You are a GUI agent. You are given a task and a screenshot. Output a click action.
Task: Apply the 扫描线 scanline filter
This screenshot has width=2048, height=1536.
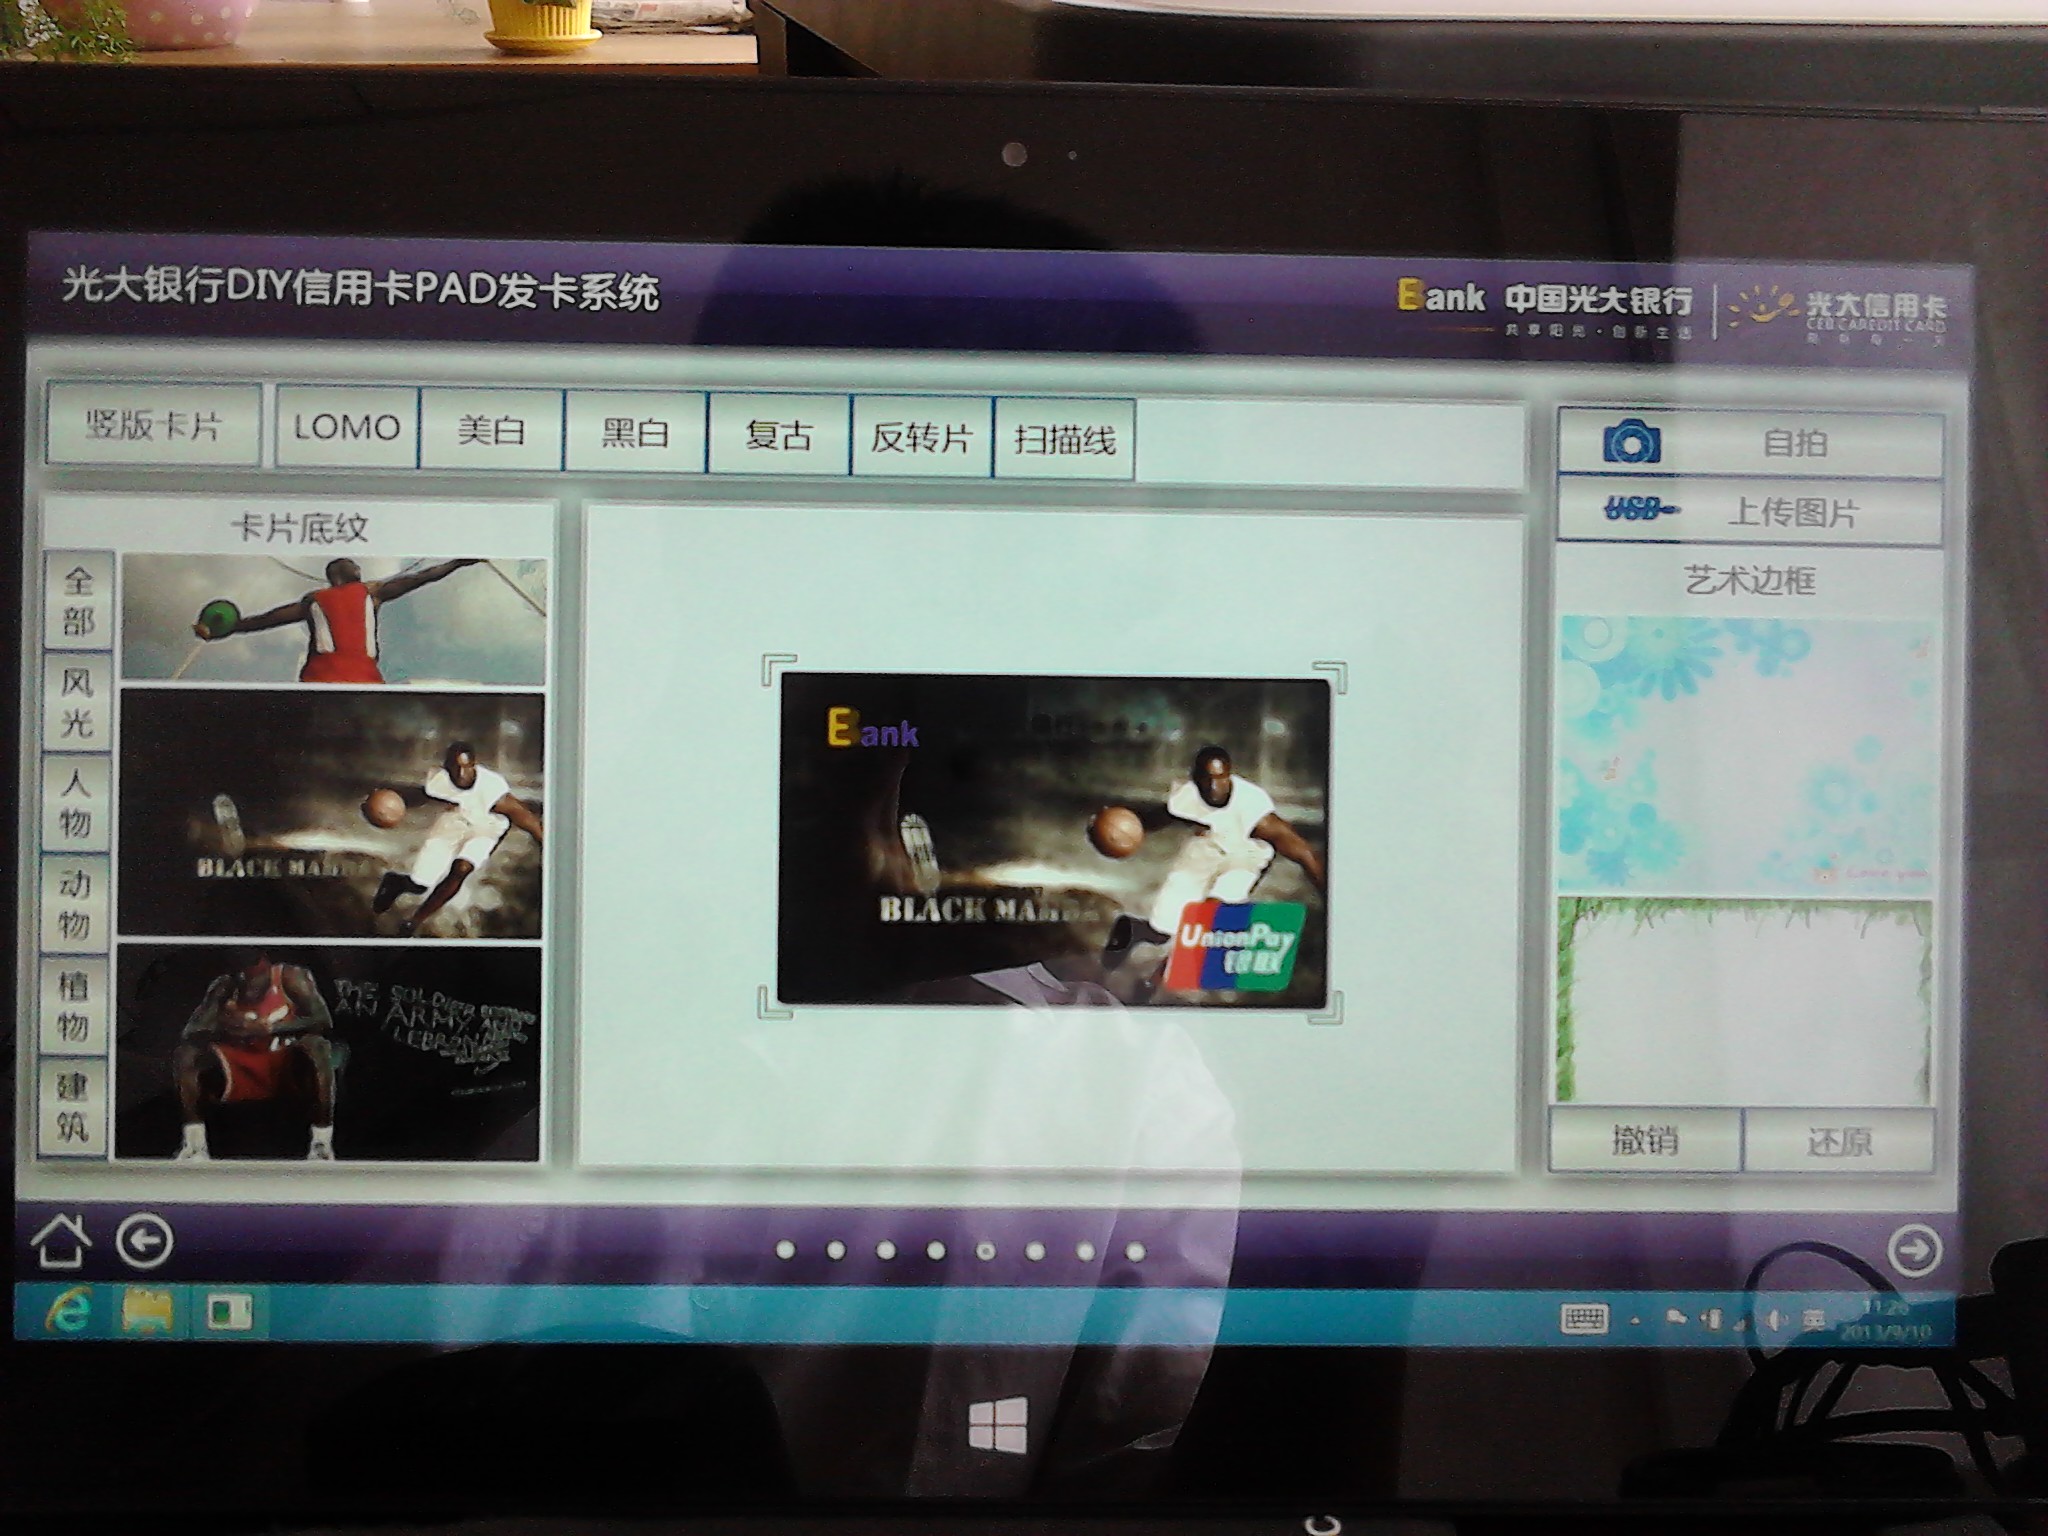coord(1064,439)
